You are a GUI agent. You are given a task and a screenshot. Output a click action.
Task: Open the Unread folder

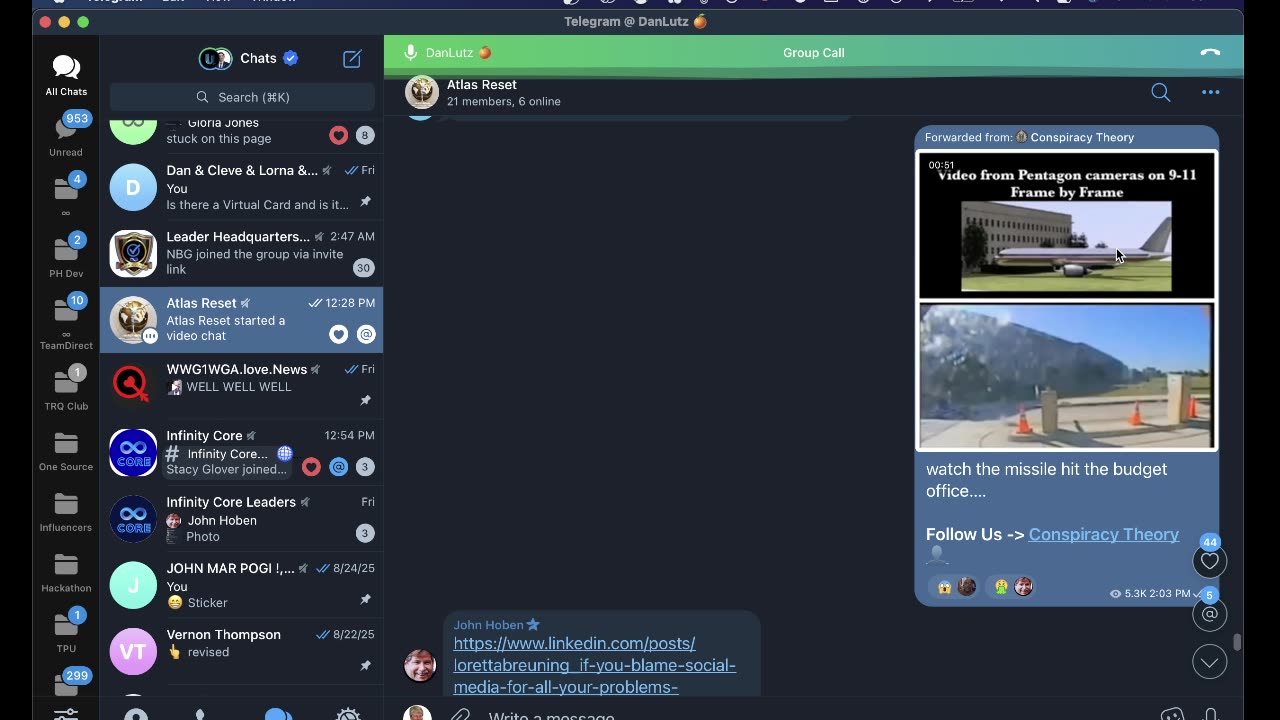pos(66,135)
